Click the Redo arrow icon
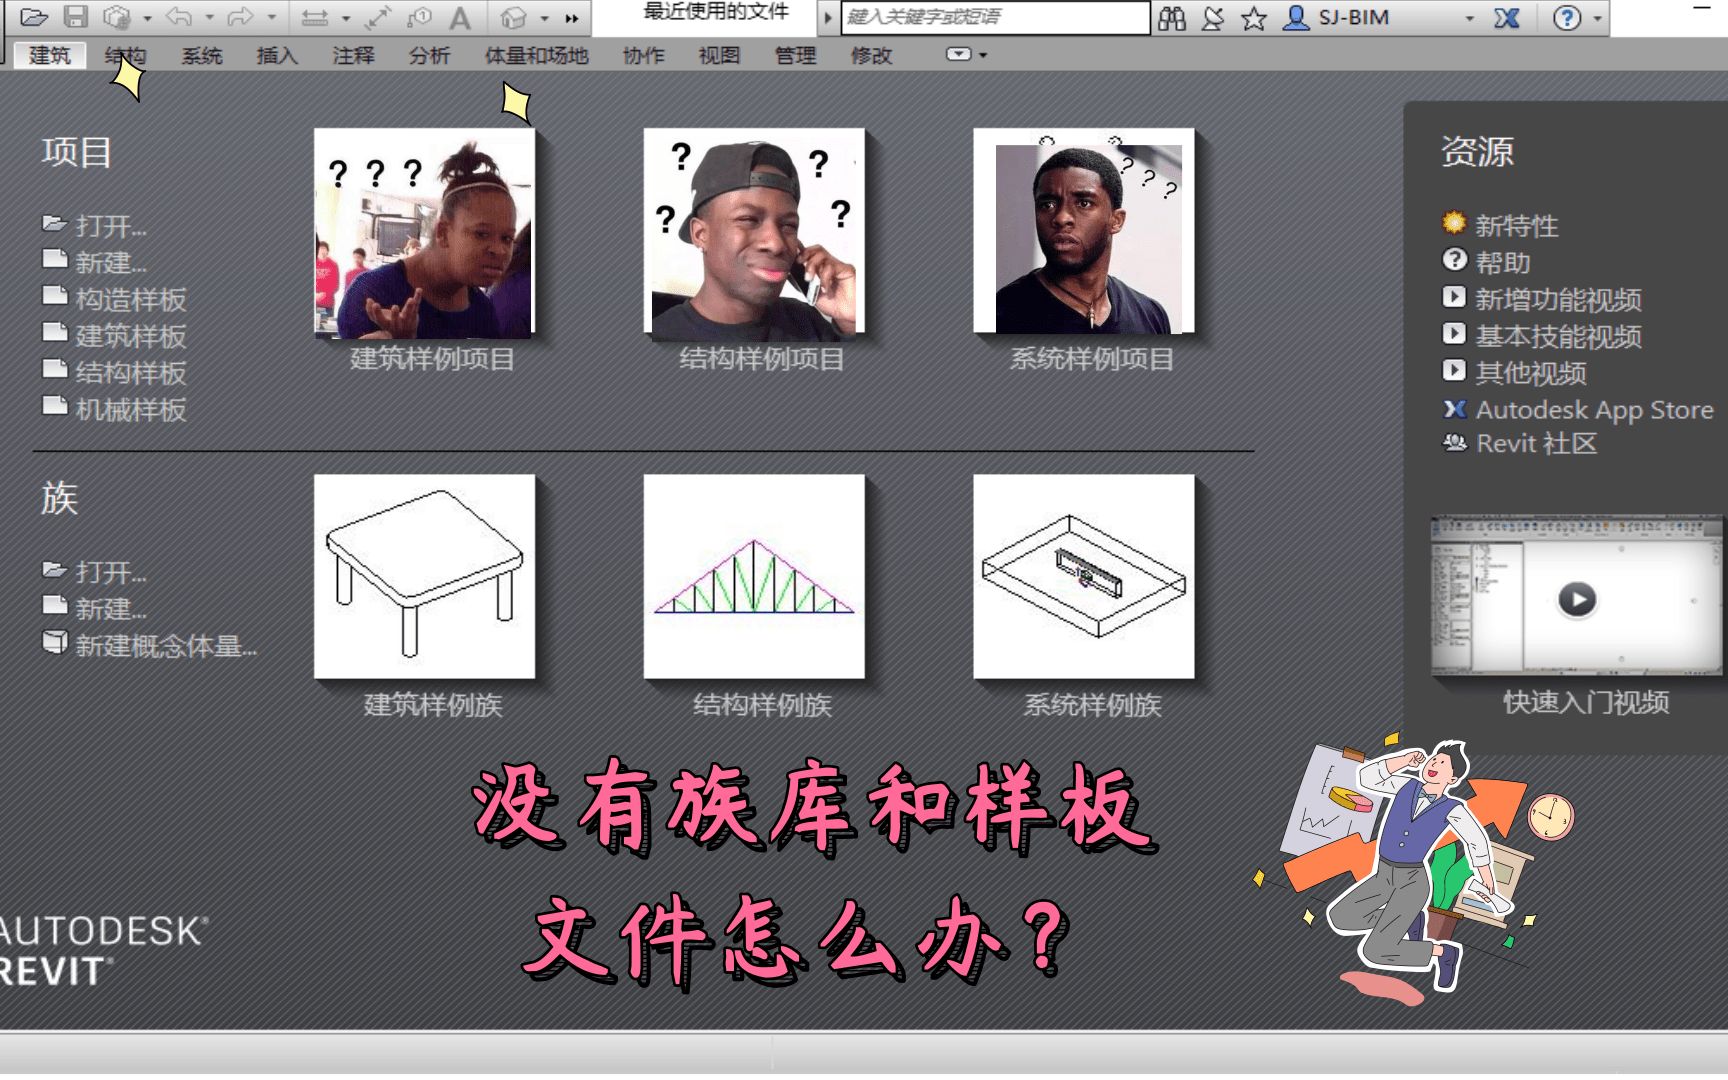Viewport: 1728px width, 1080px height. click(x=241, y=17)
